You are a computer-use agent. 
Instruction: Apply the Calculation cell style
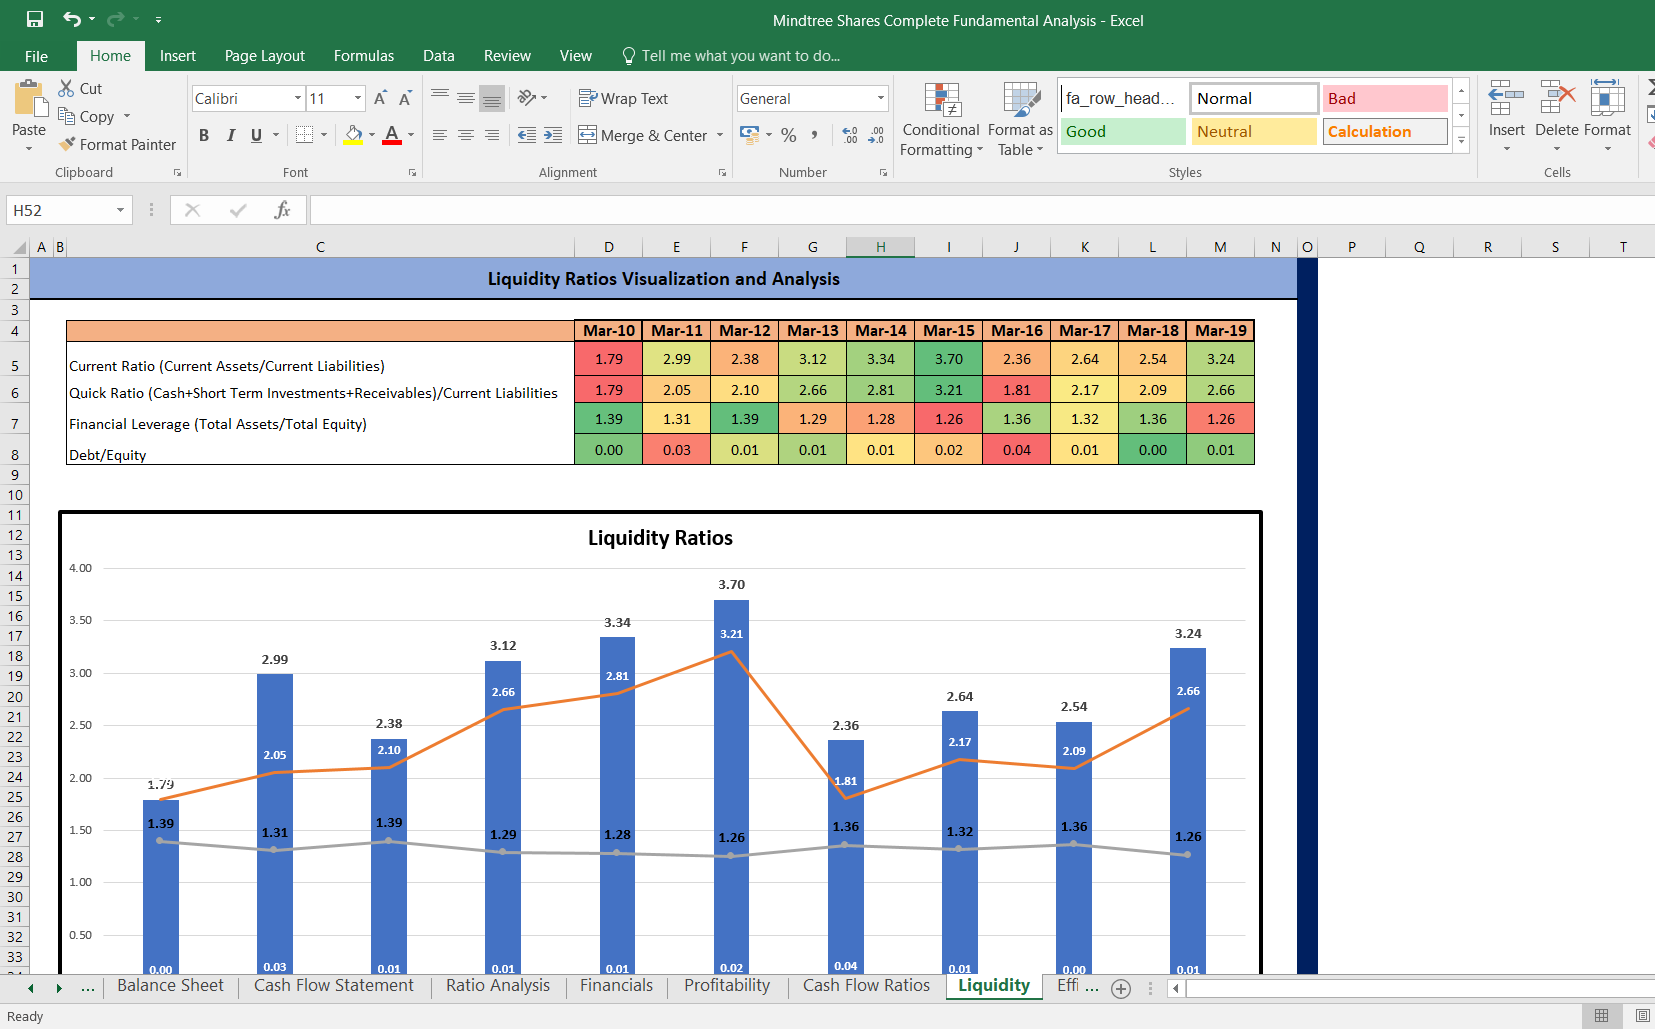(x=1385, y=131)
